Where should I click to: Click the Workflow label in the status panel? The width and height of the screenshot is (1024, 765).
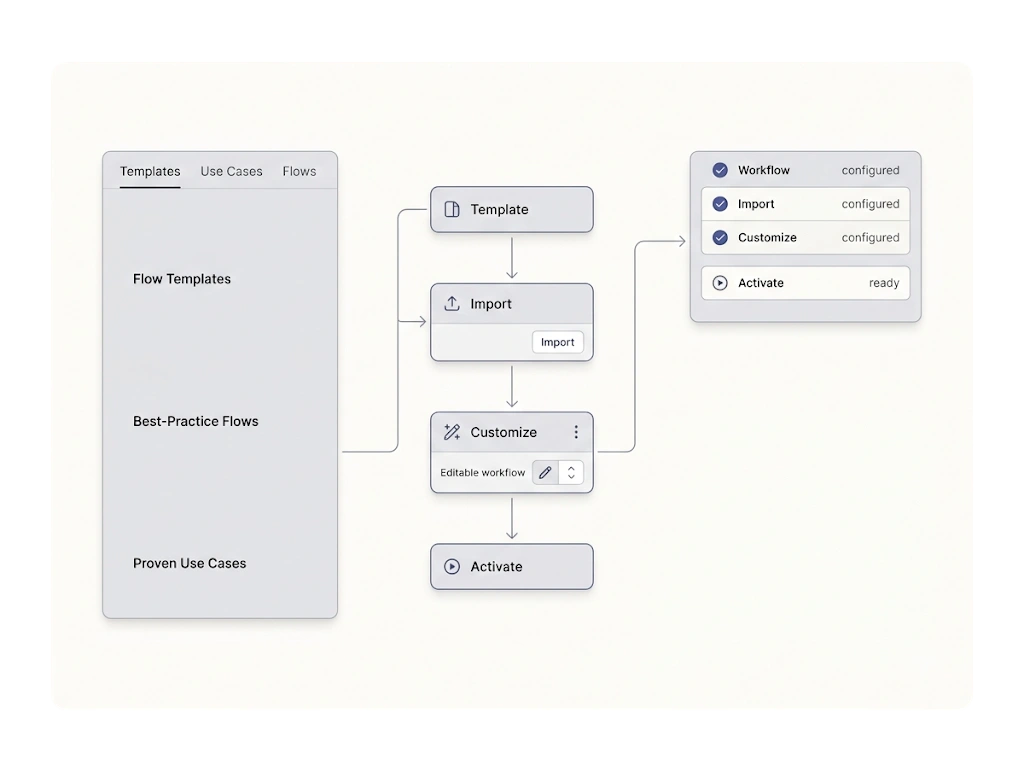764,170
